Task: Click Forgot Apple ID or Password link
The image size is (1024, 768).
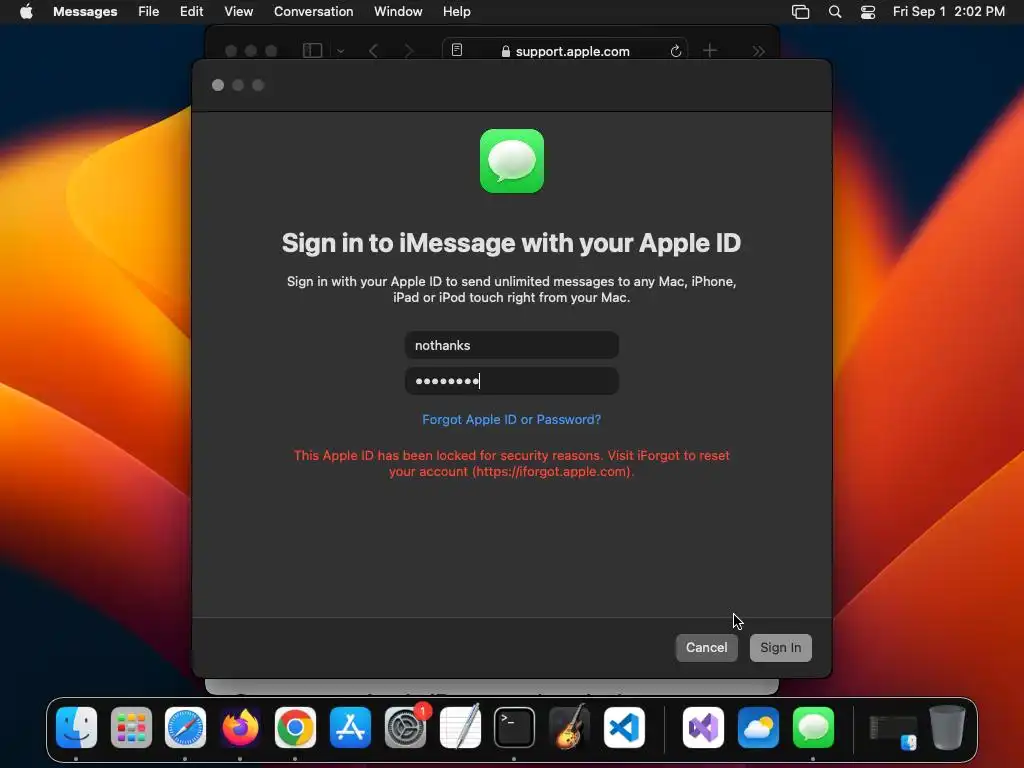Action: point(511,419)
